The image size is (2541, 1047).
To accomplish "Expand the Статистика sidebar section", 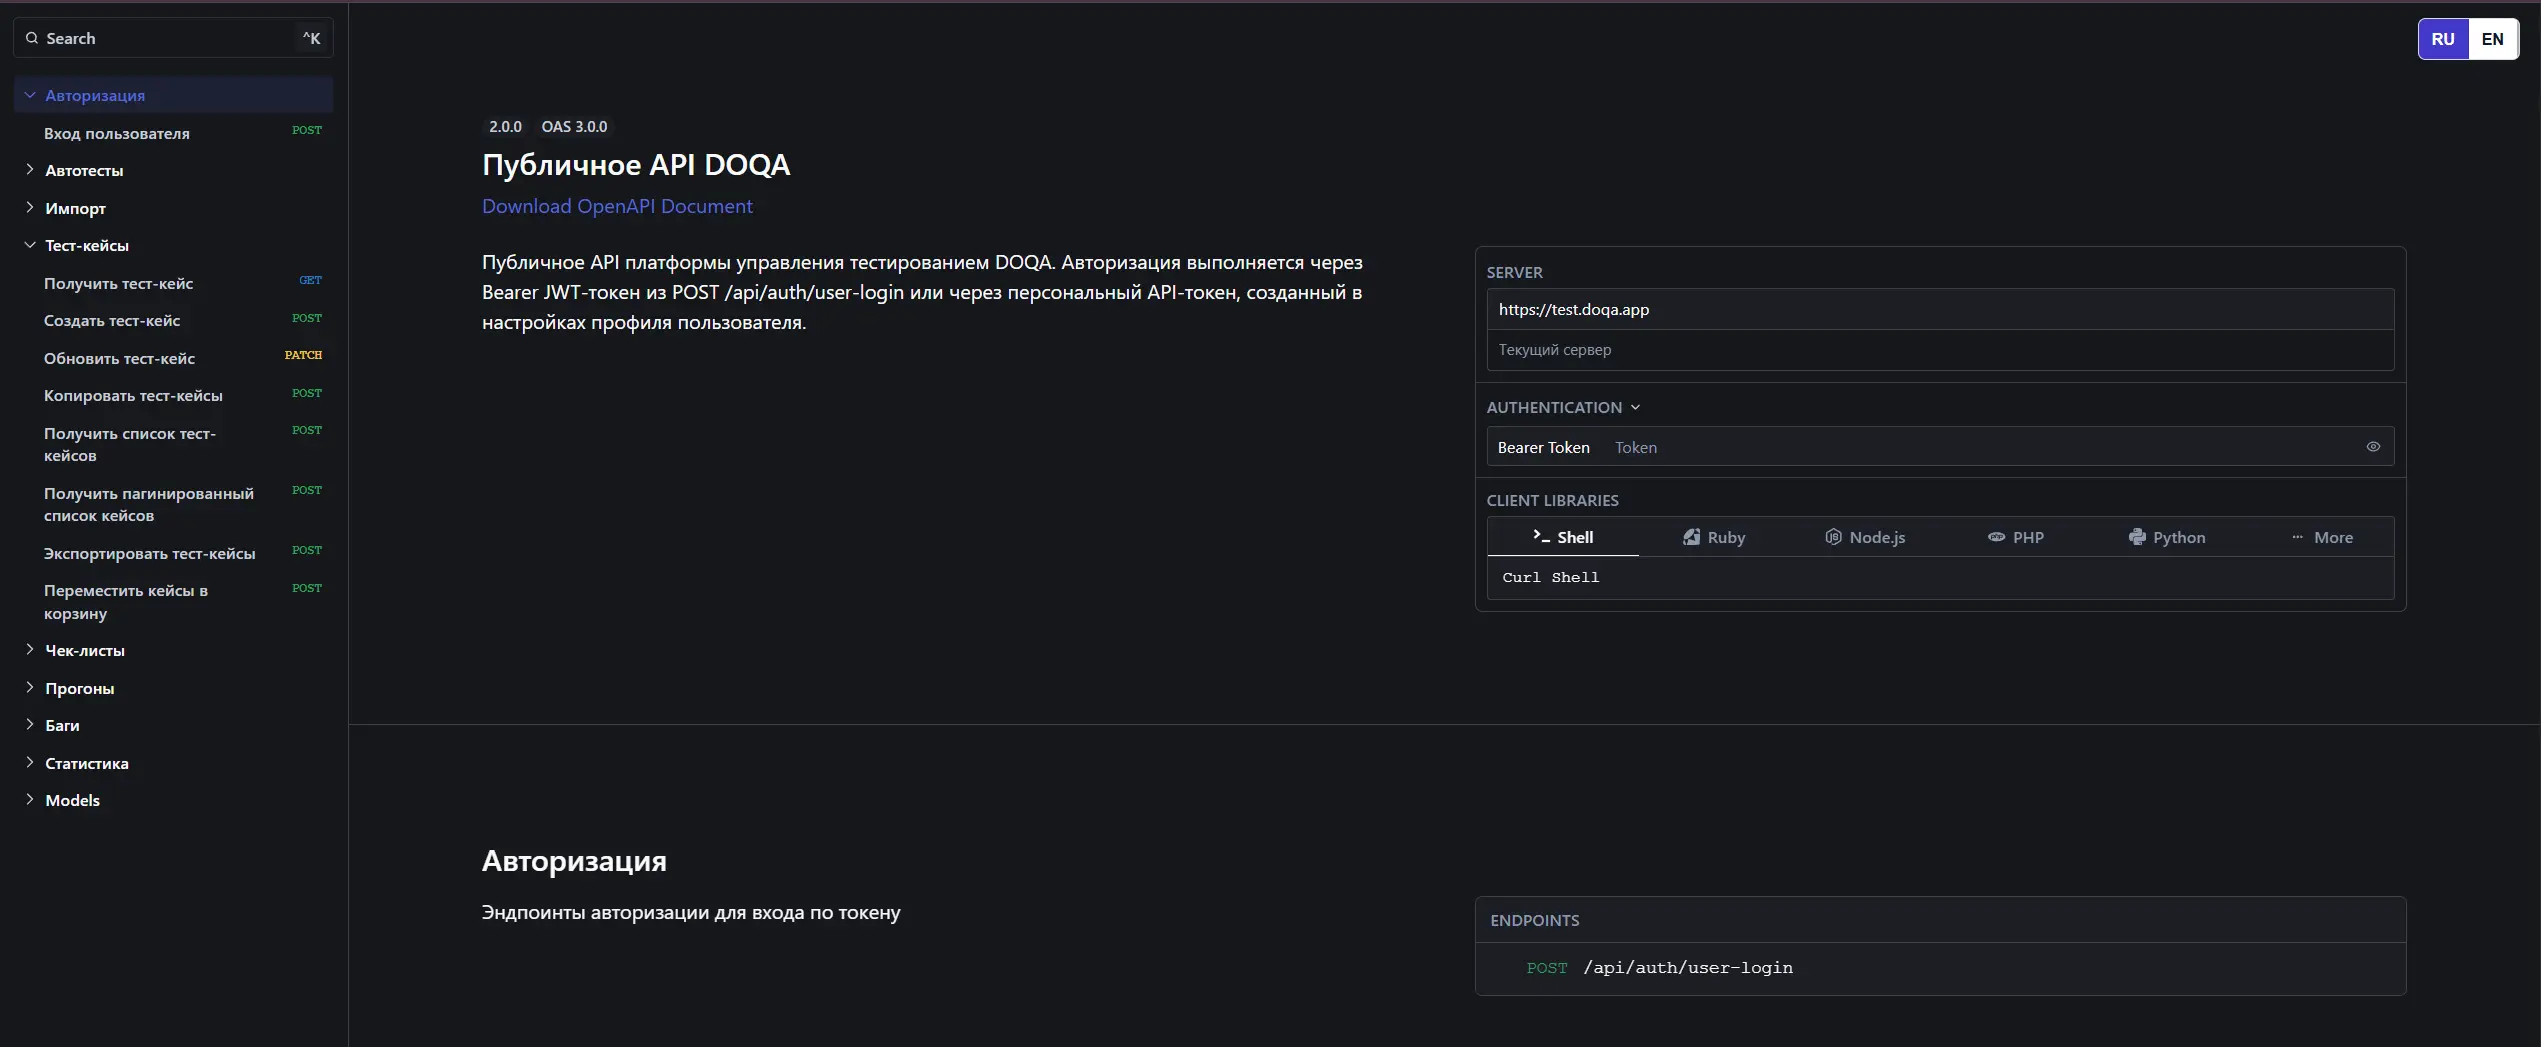I will pos(30,763).
